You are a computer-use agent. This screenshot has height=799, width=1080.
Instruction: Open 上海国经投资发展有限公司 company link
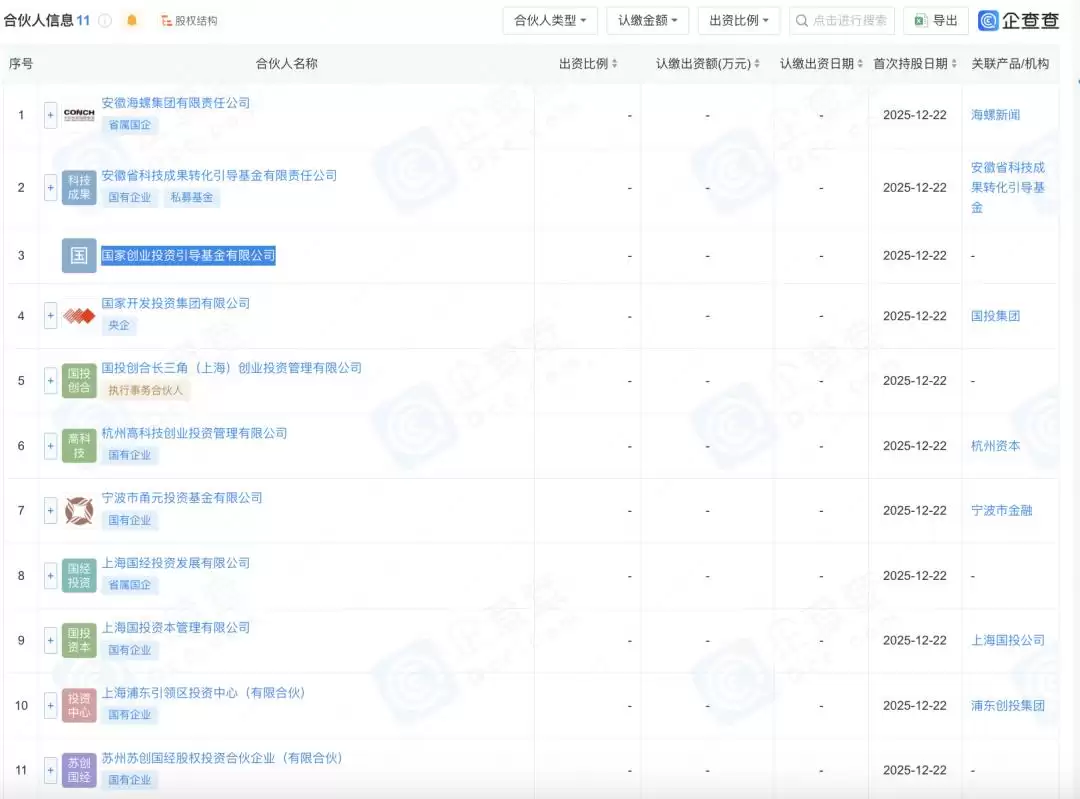(x=176, y=563)
